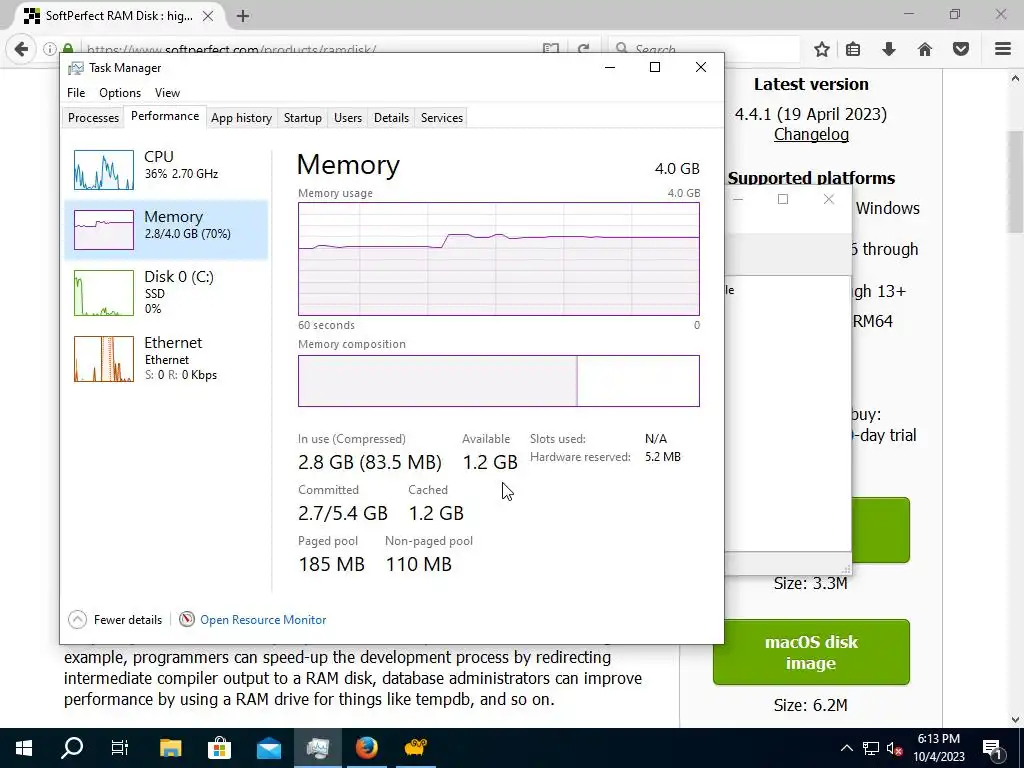
Task: Switch to the App history tab
Action: (x=241, y=118)
